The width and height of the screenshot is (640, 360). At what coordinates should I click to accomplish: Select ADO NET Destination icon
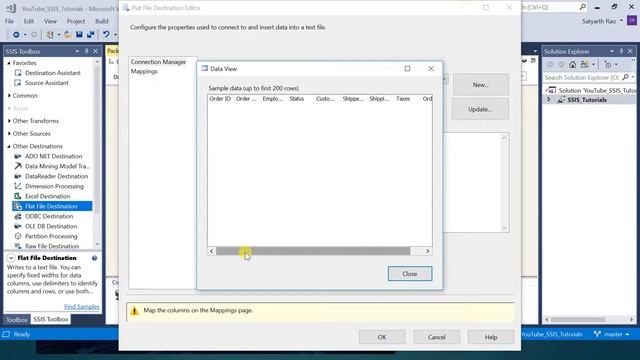point(18,156)
